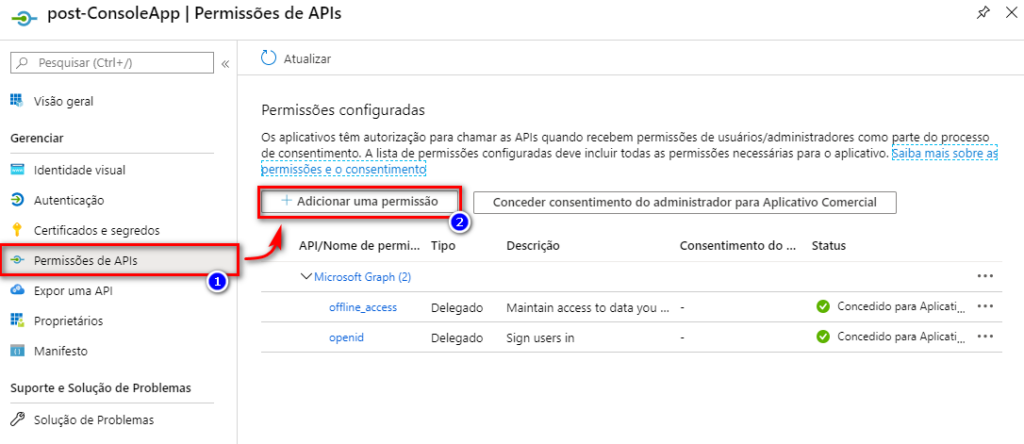Click Conceder consentimento do administrador button
Image resolution: width=1024 pixels, height=444 pixels.
coord(684,202)
